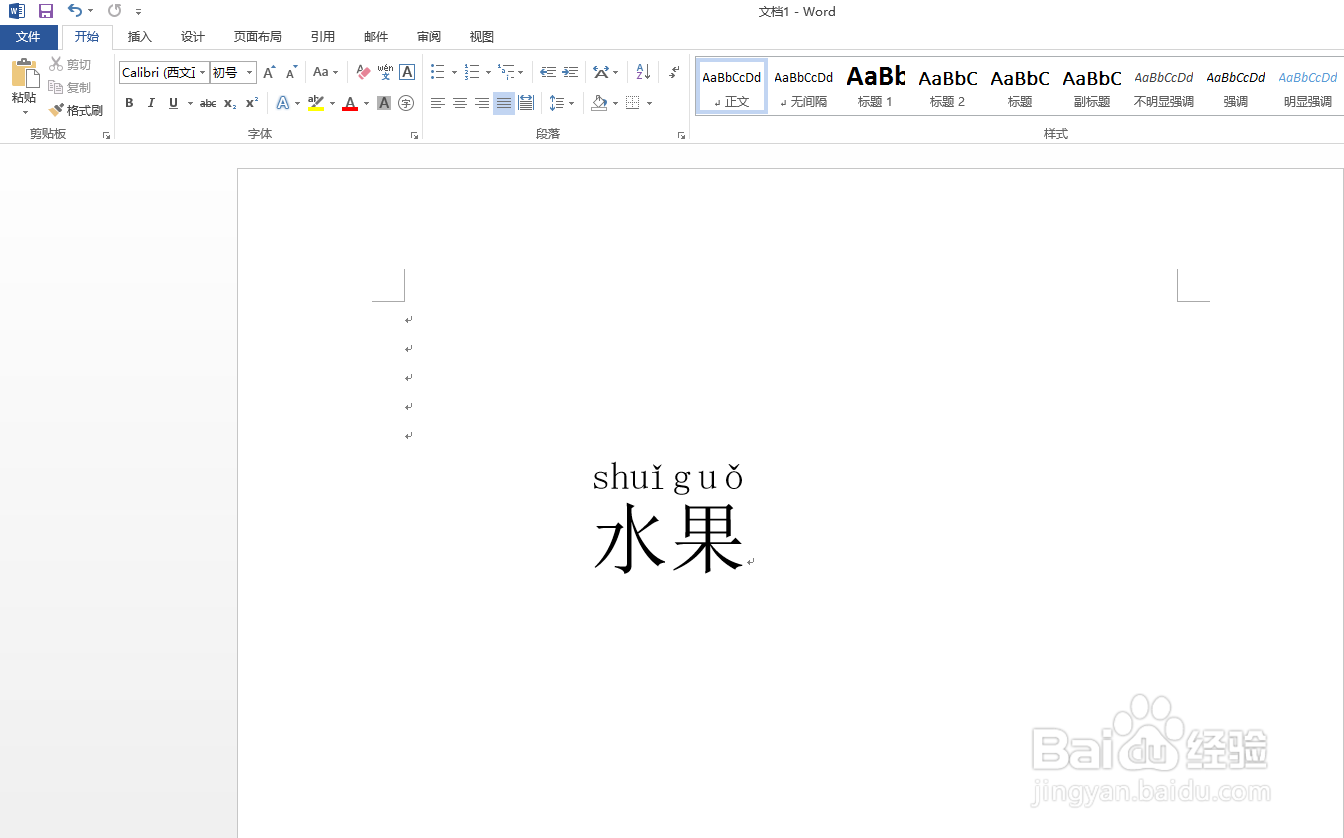
Task: Click the shrink font size icon
Action: [x=291, y=72]
